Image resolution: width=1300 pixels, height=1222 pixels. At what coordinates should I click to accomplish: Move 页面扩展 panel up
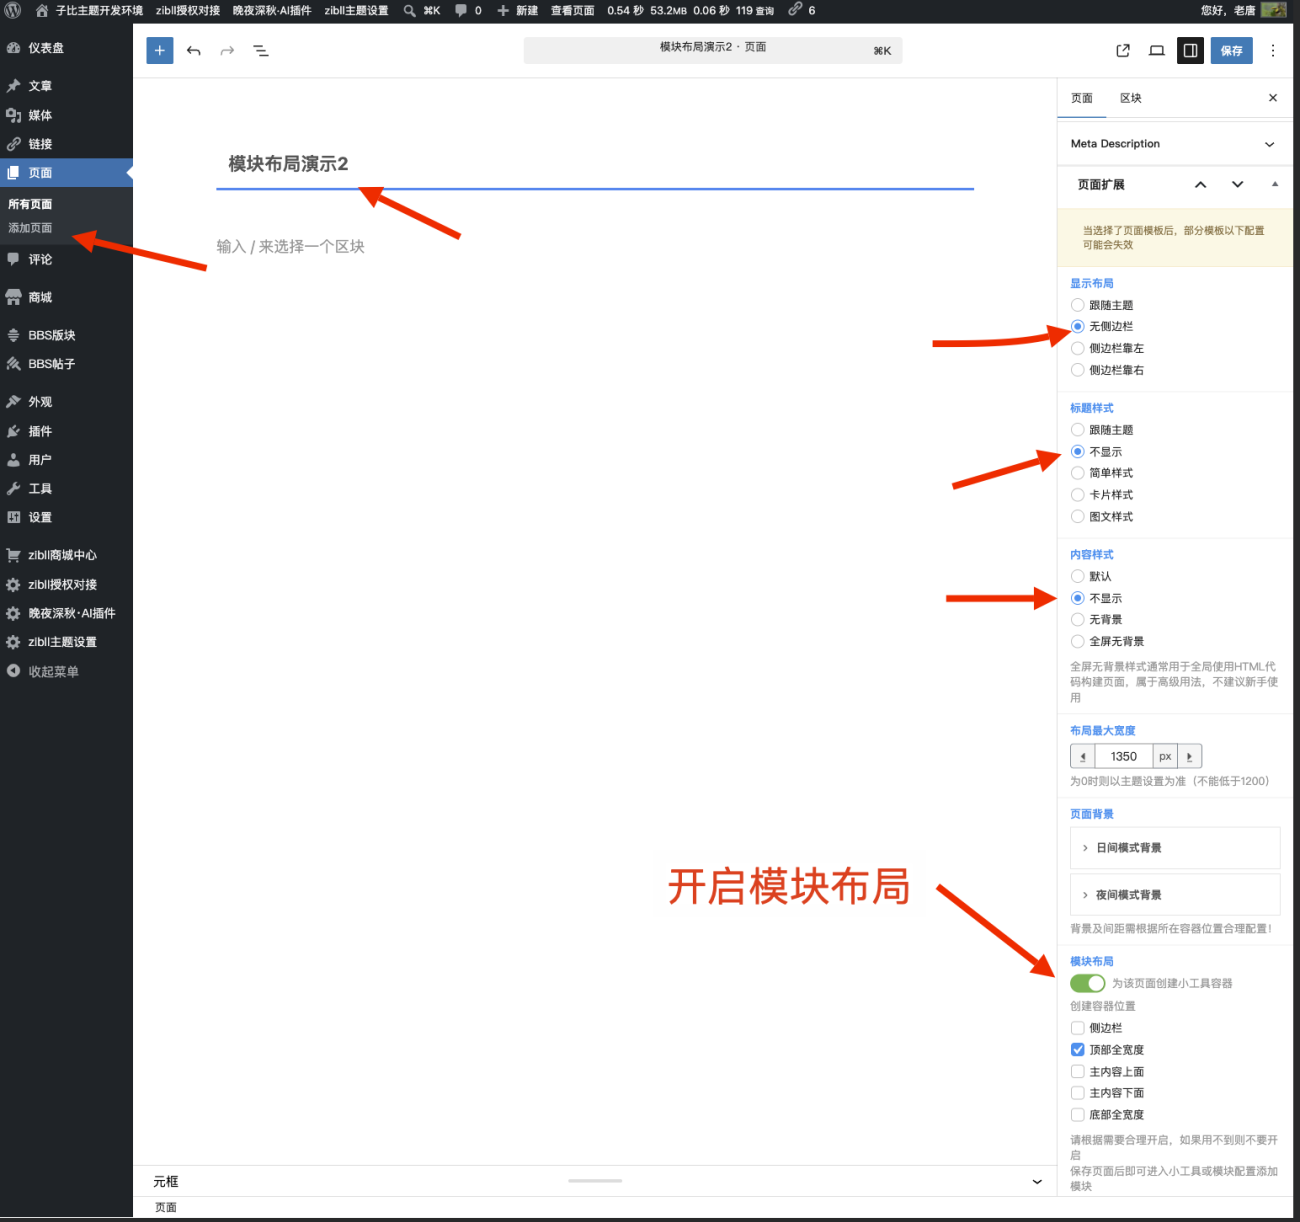(1201, 185)
